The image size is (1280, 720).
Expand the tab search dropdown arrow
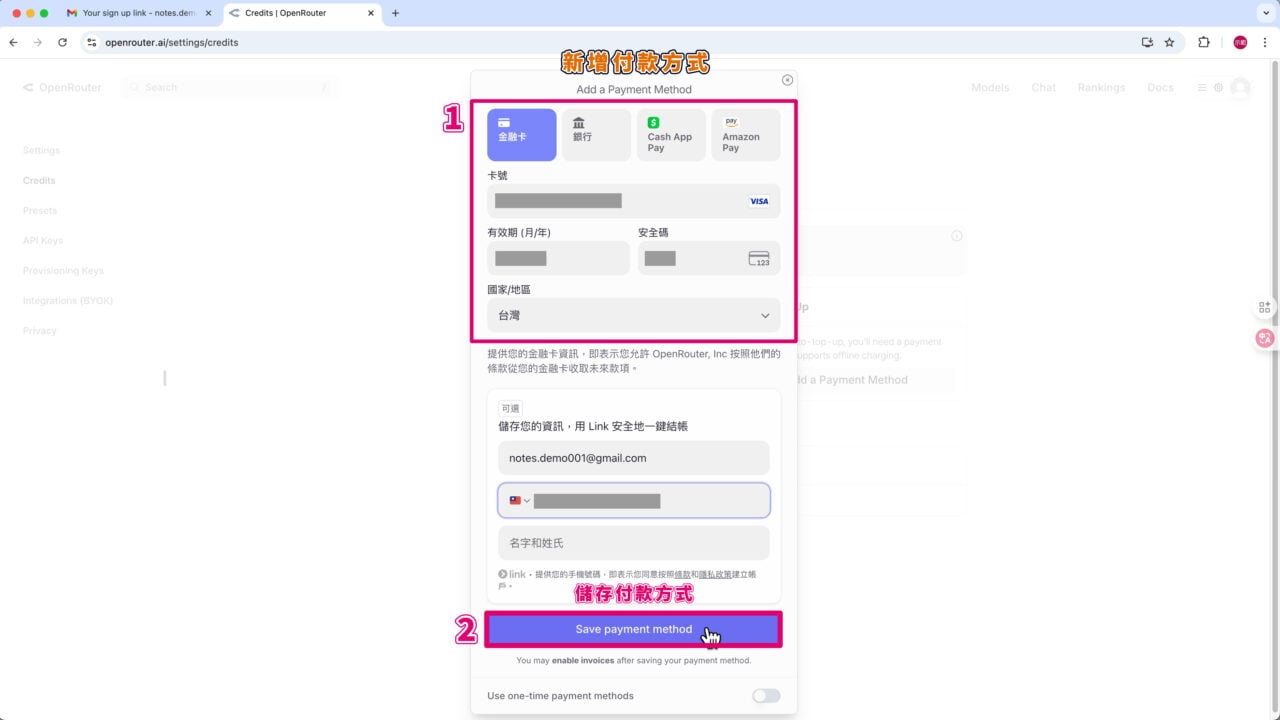(1265, 13)
